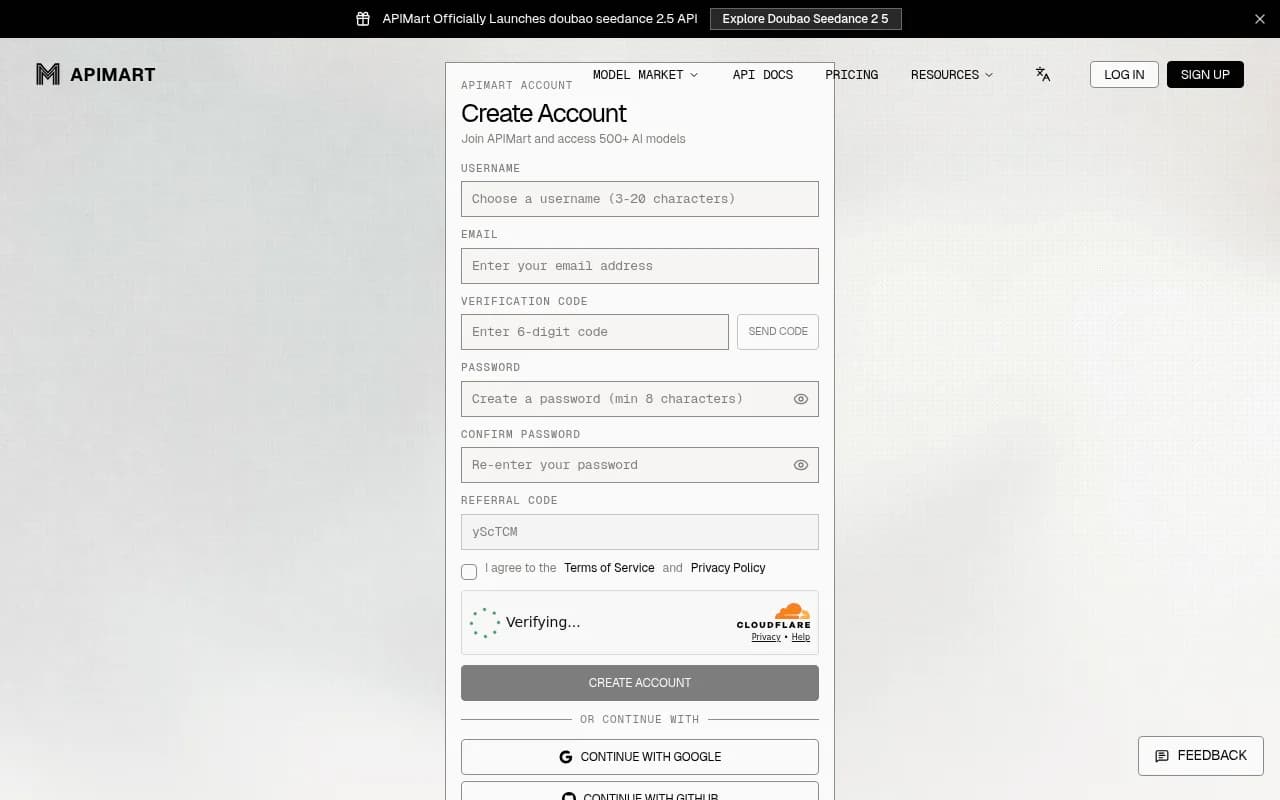1280x800 pixels.
Task: Focus the Re-enter your password field
Action: point(640,465)
